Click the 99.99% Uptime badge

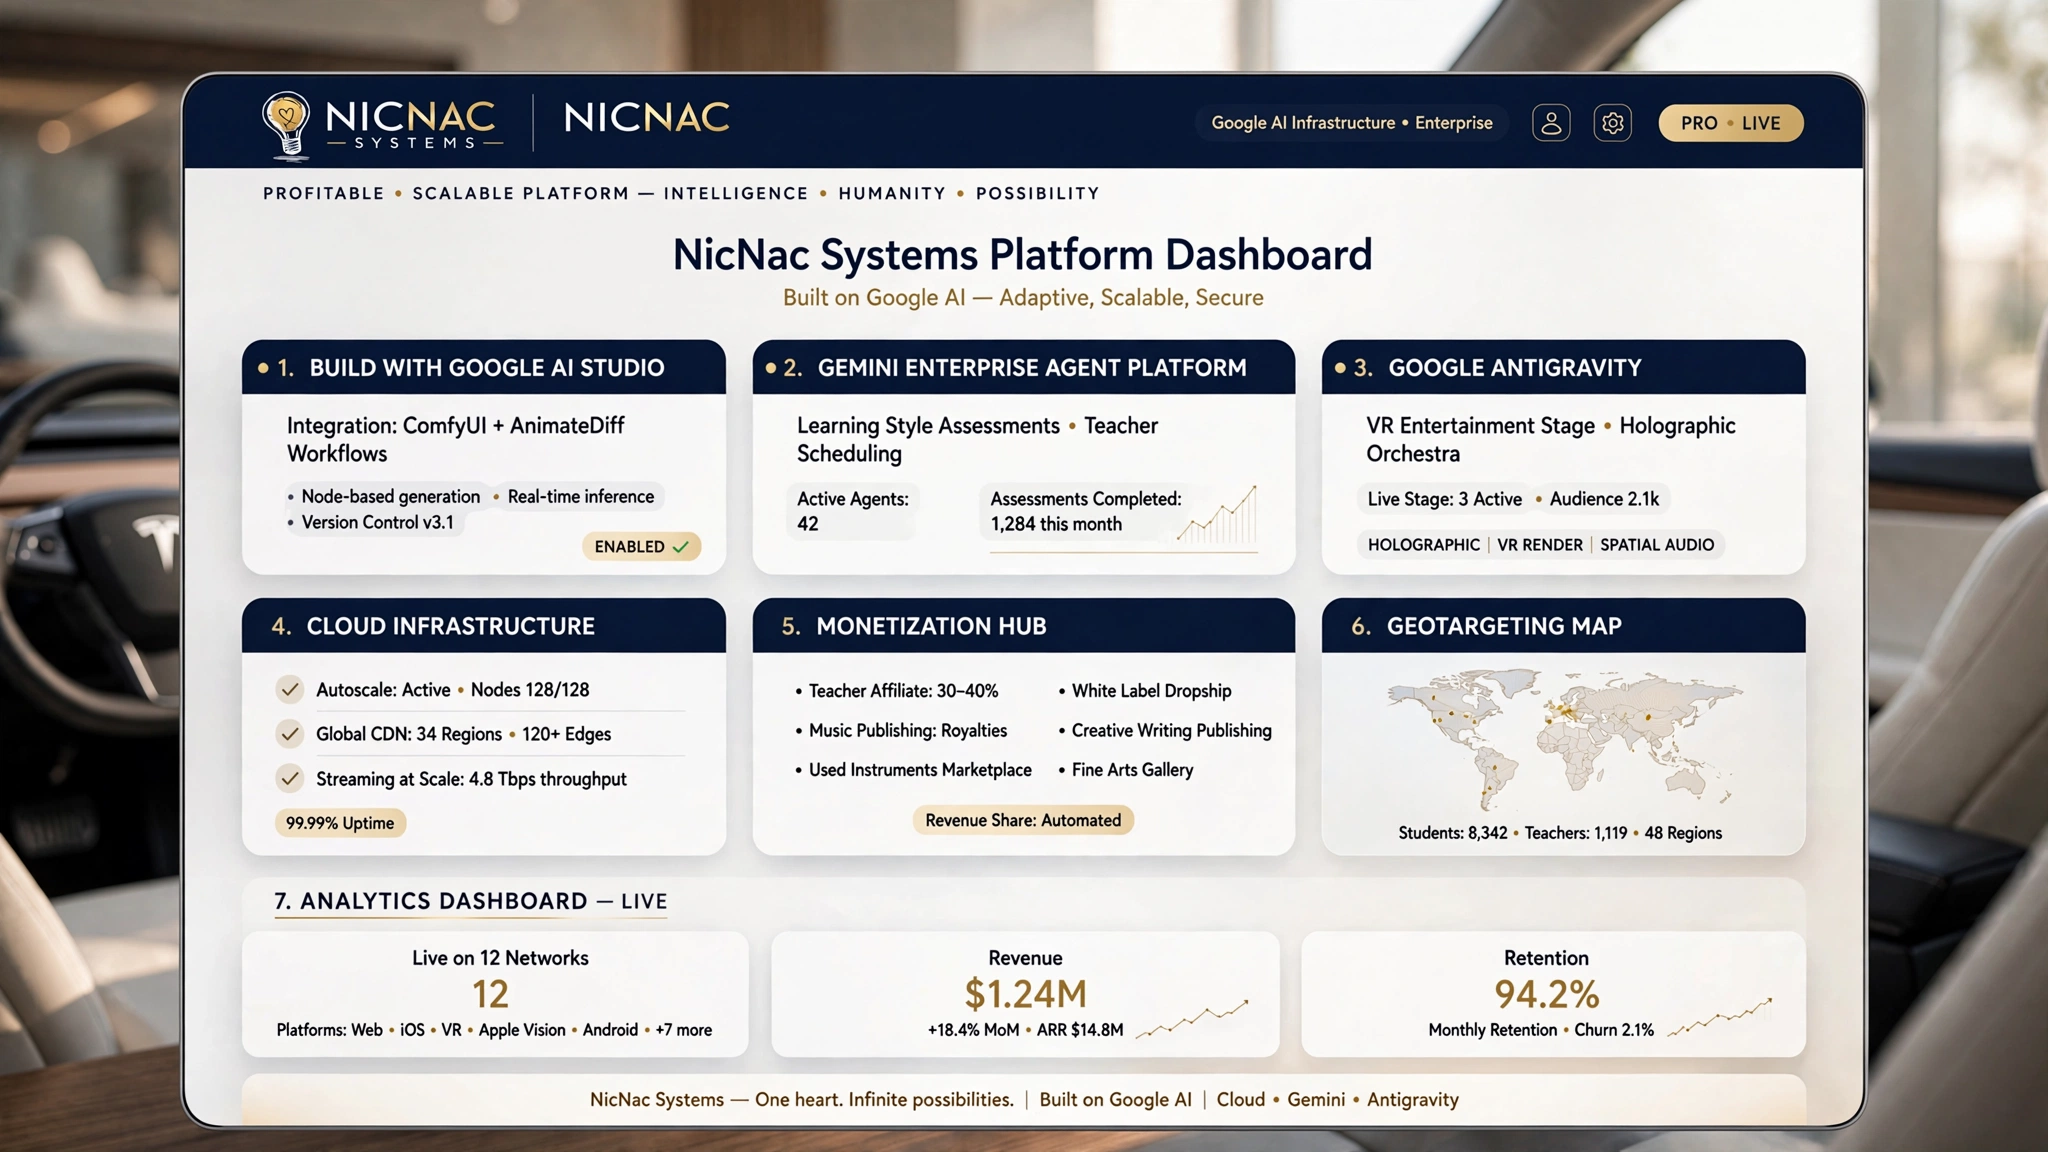(340, 823)
